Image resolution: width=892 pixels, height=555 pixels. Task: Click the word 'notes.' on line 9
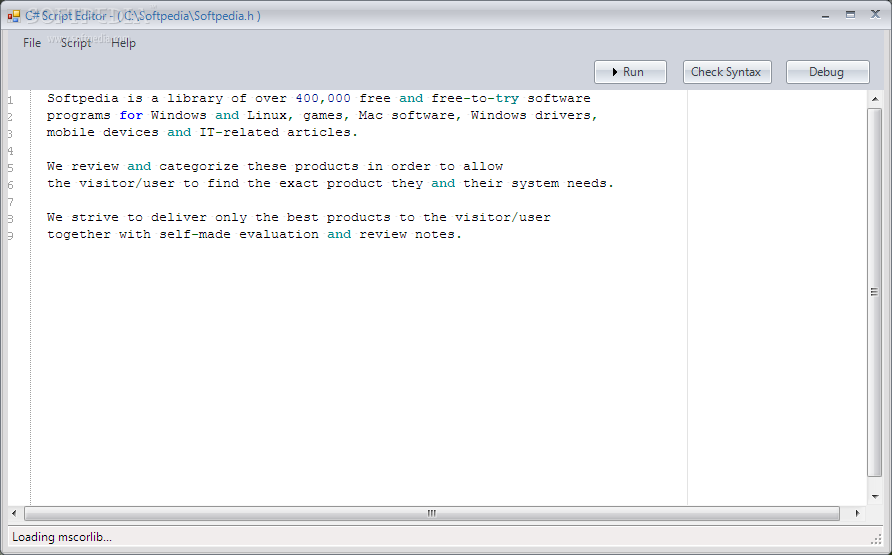coord(439,234)
